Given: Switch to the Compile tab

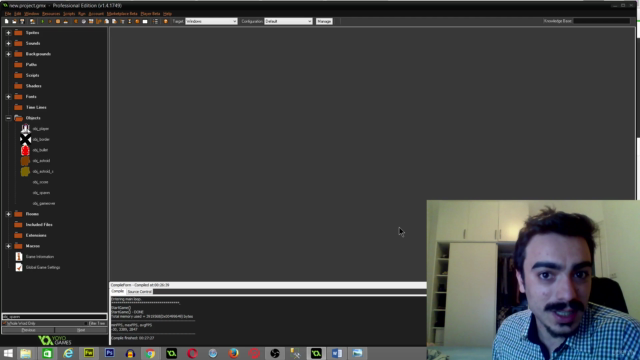Looking at the screenshot, I should 118,291.
